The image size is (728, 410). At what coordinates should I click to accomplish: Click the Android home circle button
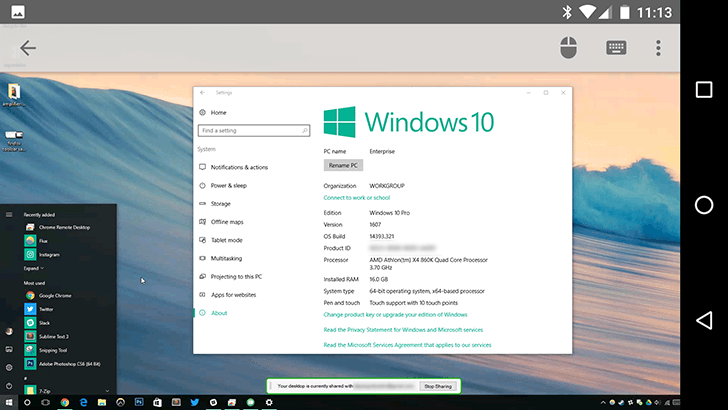(x=704, y=205)
